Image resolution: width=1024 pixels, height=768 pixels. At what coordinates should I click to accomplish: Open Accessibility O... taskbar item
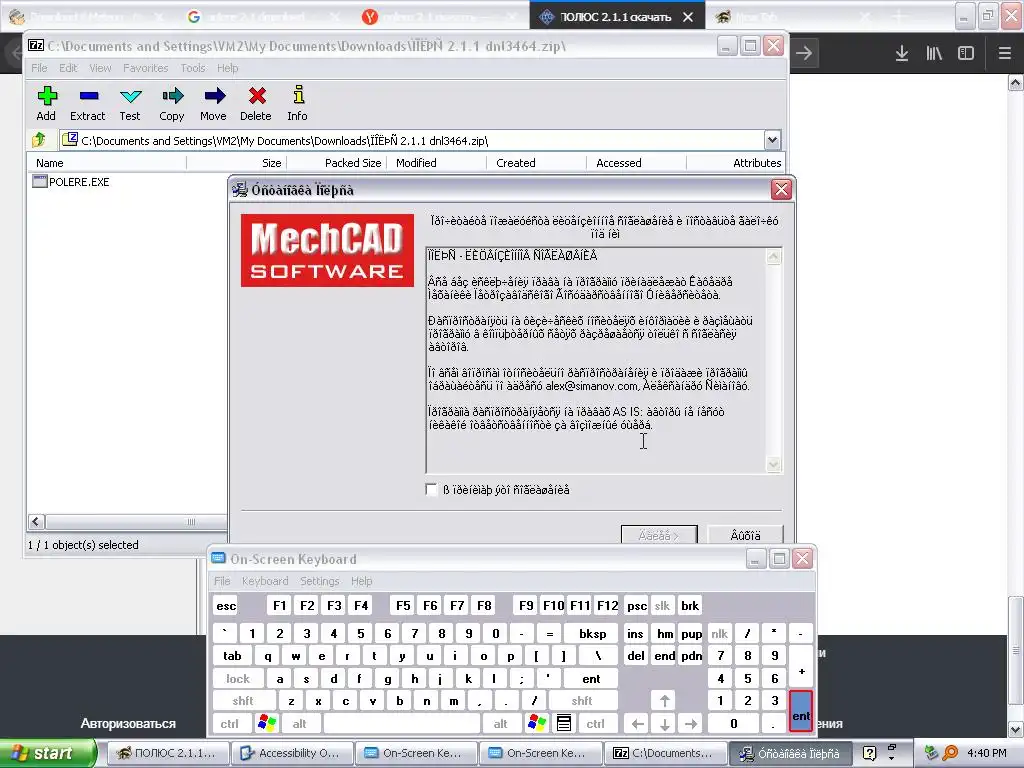pyautogui.click(x=292, y=753)
